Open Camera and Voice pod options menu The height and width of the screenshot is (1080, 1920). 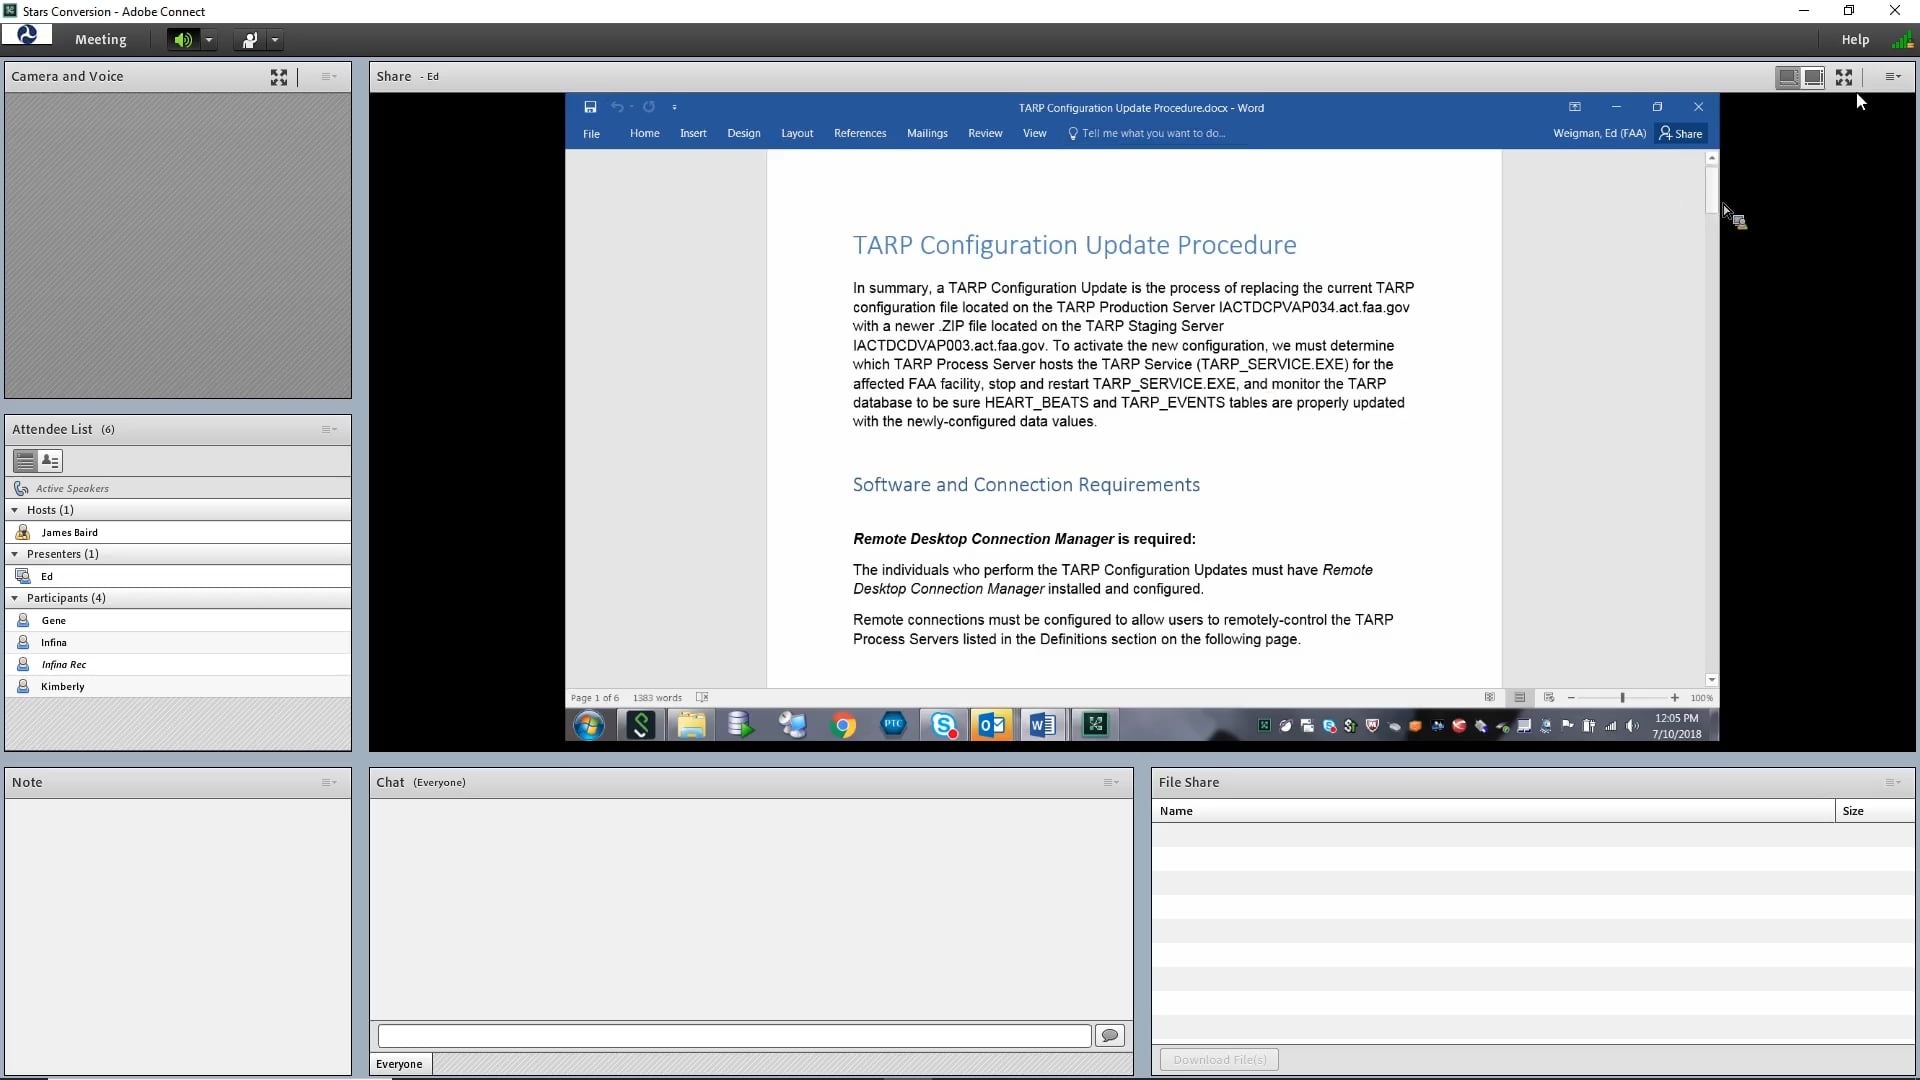point(328,77)
